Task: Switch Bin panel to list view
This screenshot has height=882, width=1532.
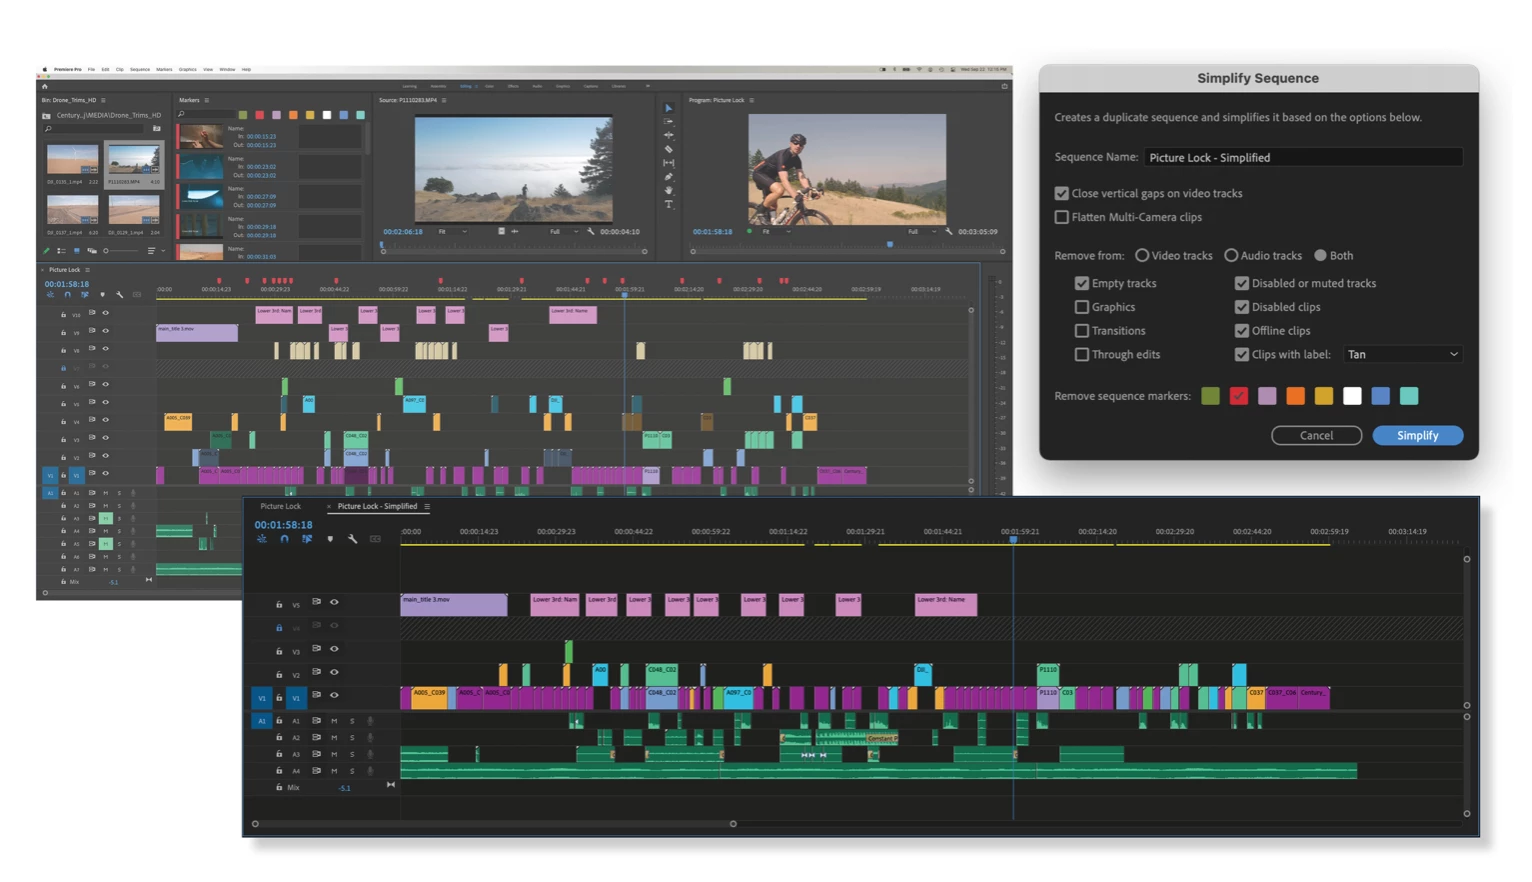Action: [61, 251]
